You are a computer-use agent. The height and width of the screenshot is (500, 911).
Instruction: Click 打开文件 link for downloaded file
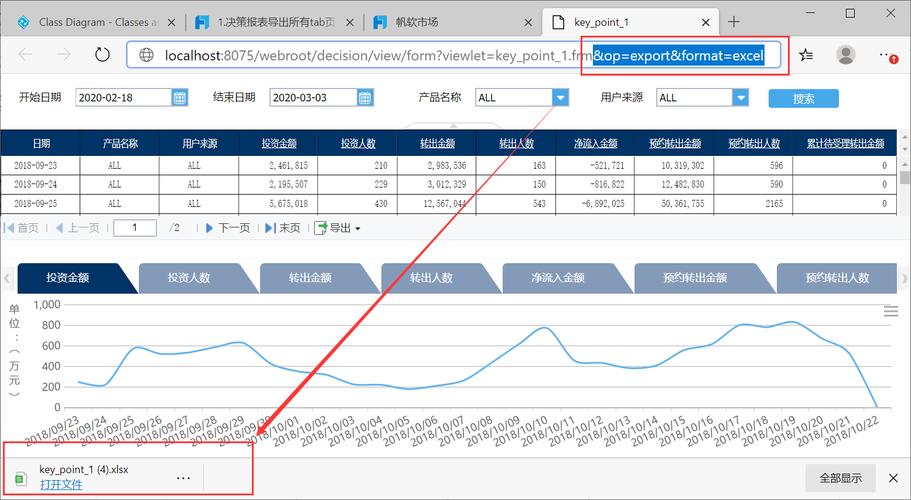[x=61, y=484]
